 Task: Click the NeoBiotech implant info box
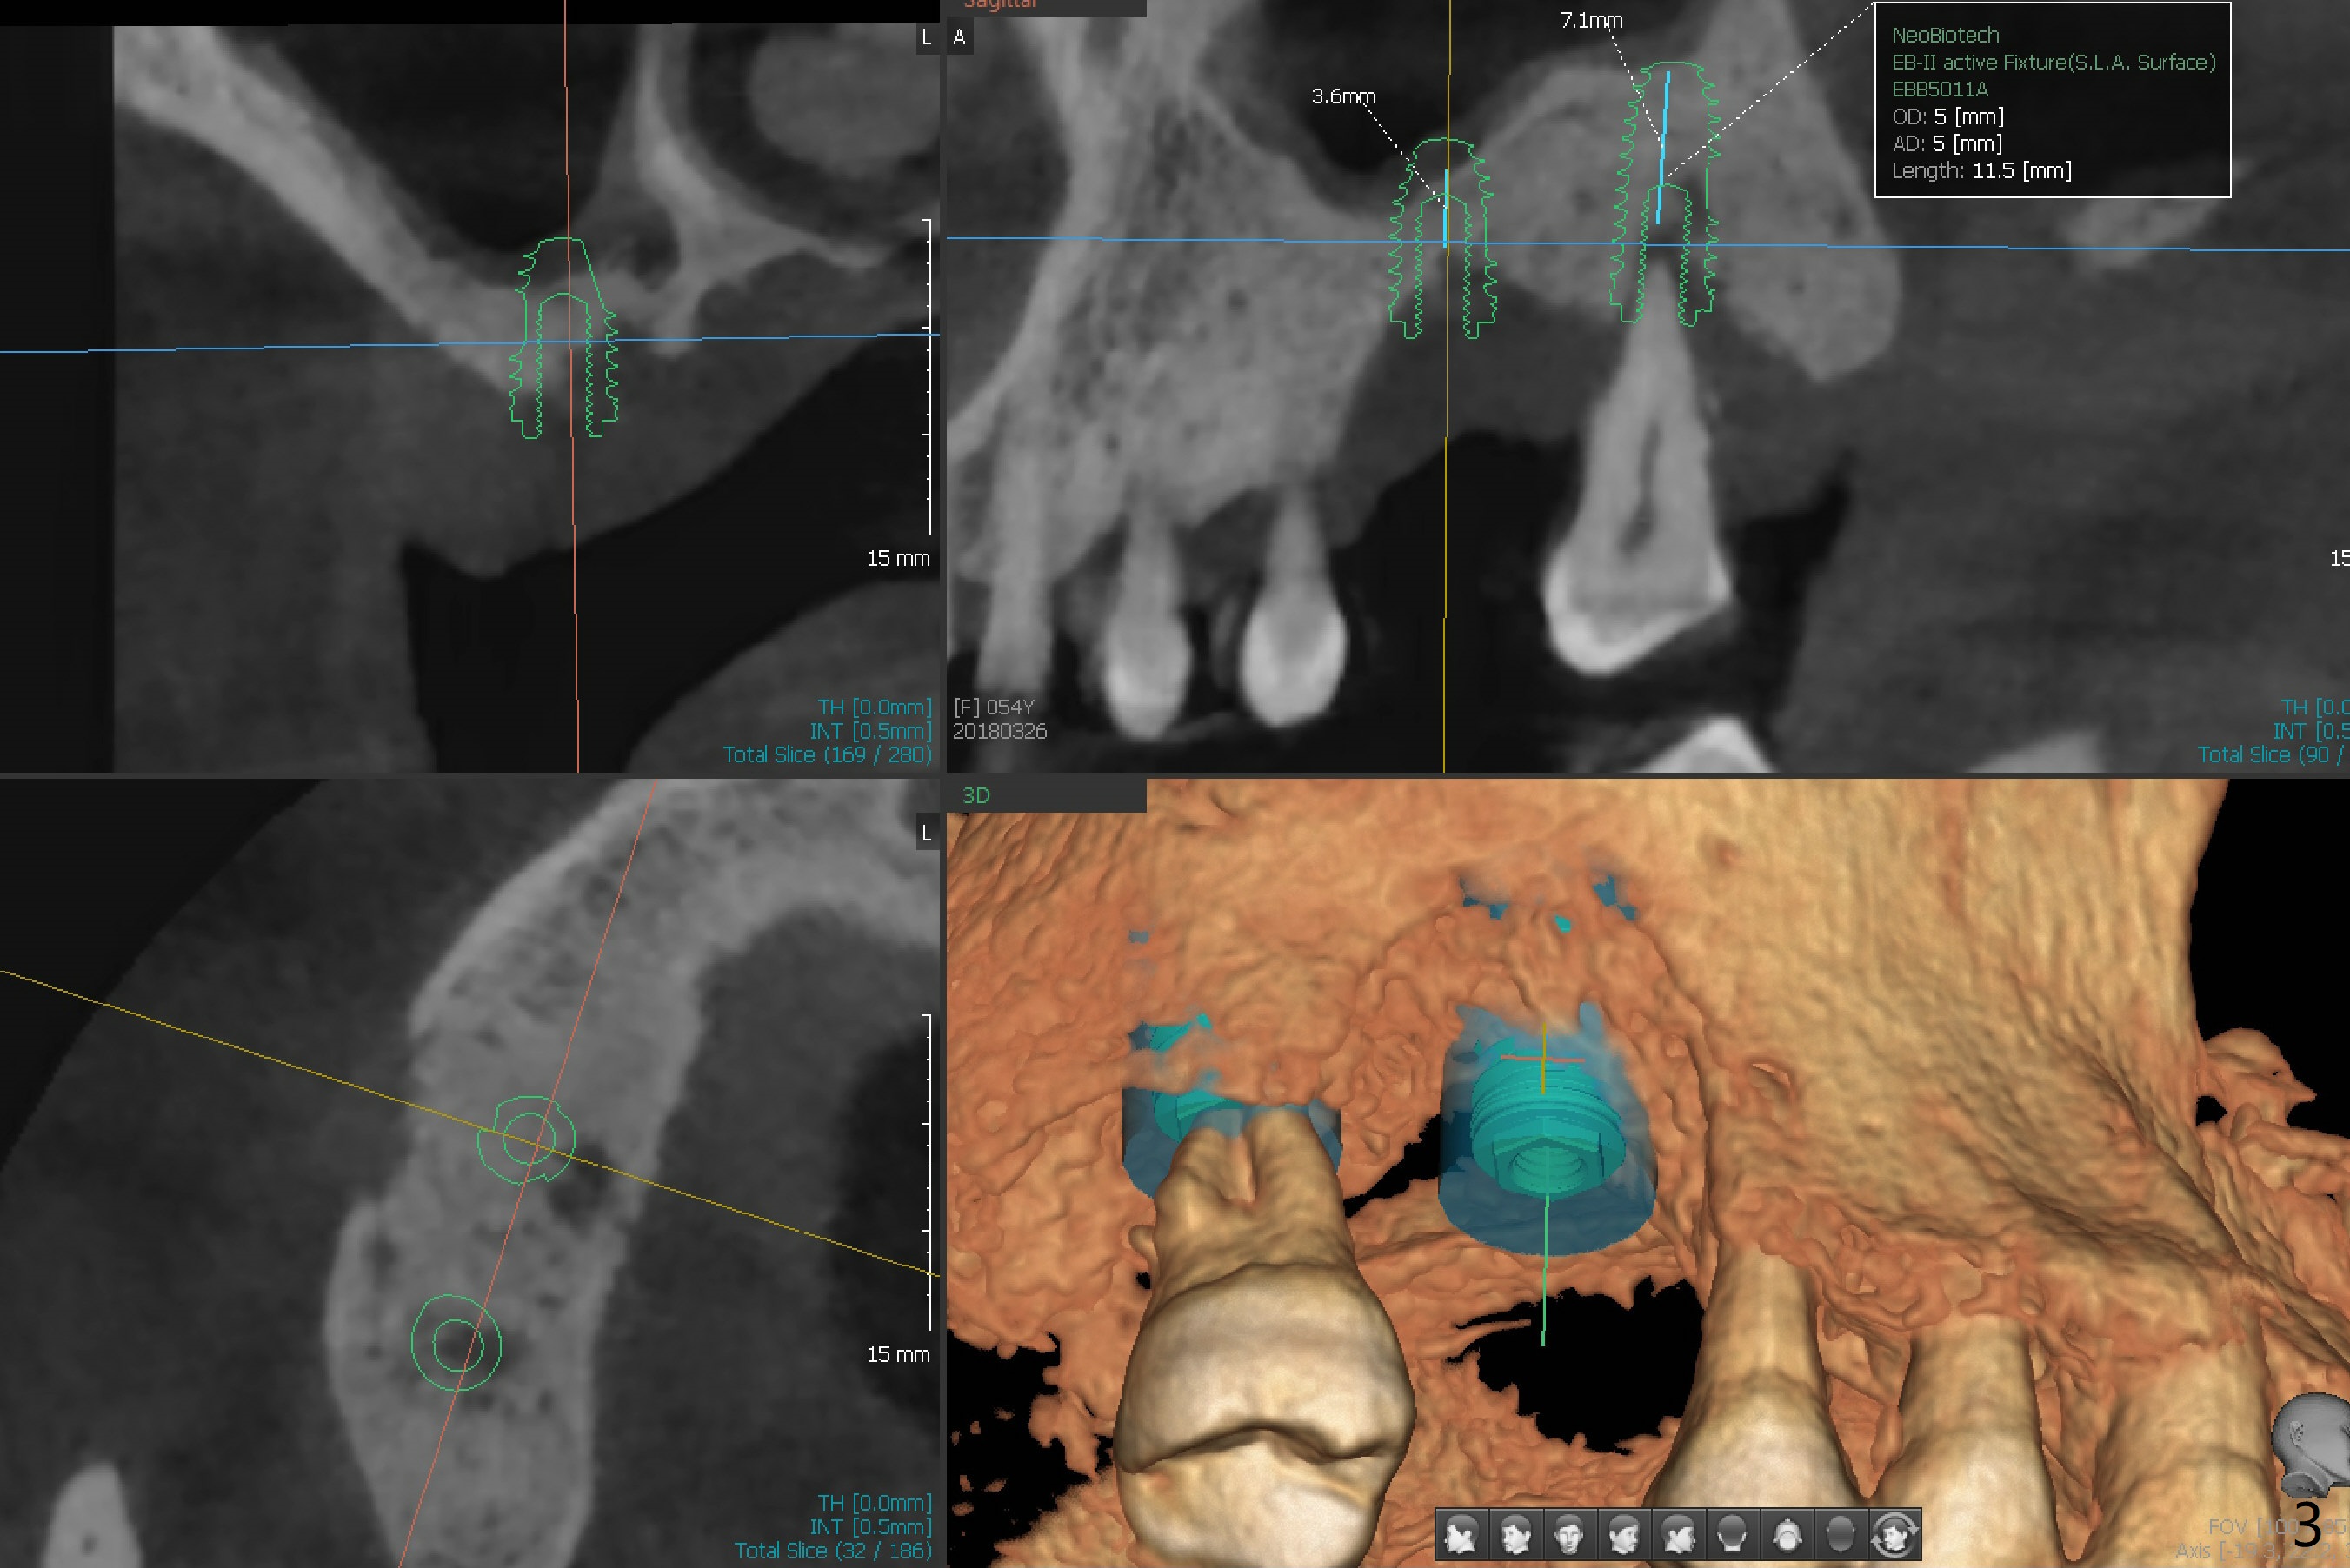(2052, 101)
